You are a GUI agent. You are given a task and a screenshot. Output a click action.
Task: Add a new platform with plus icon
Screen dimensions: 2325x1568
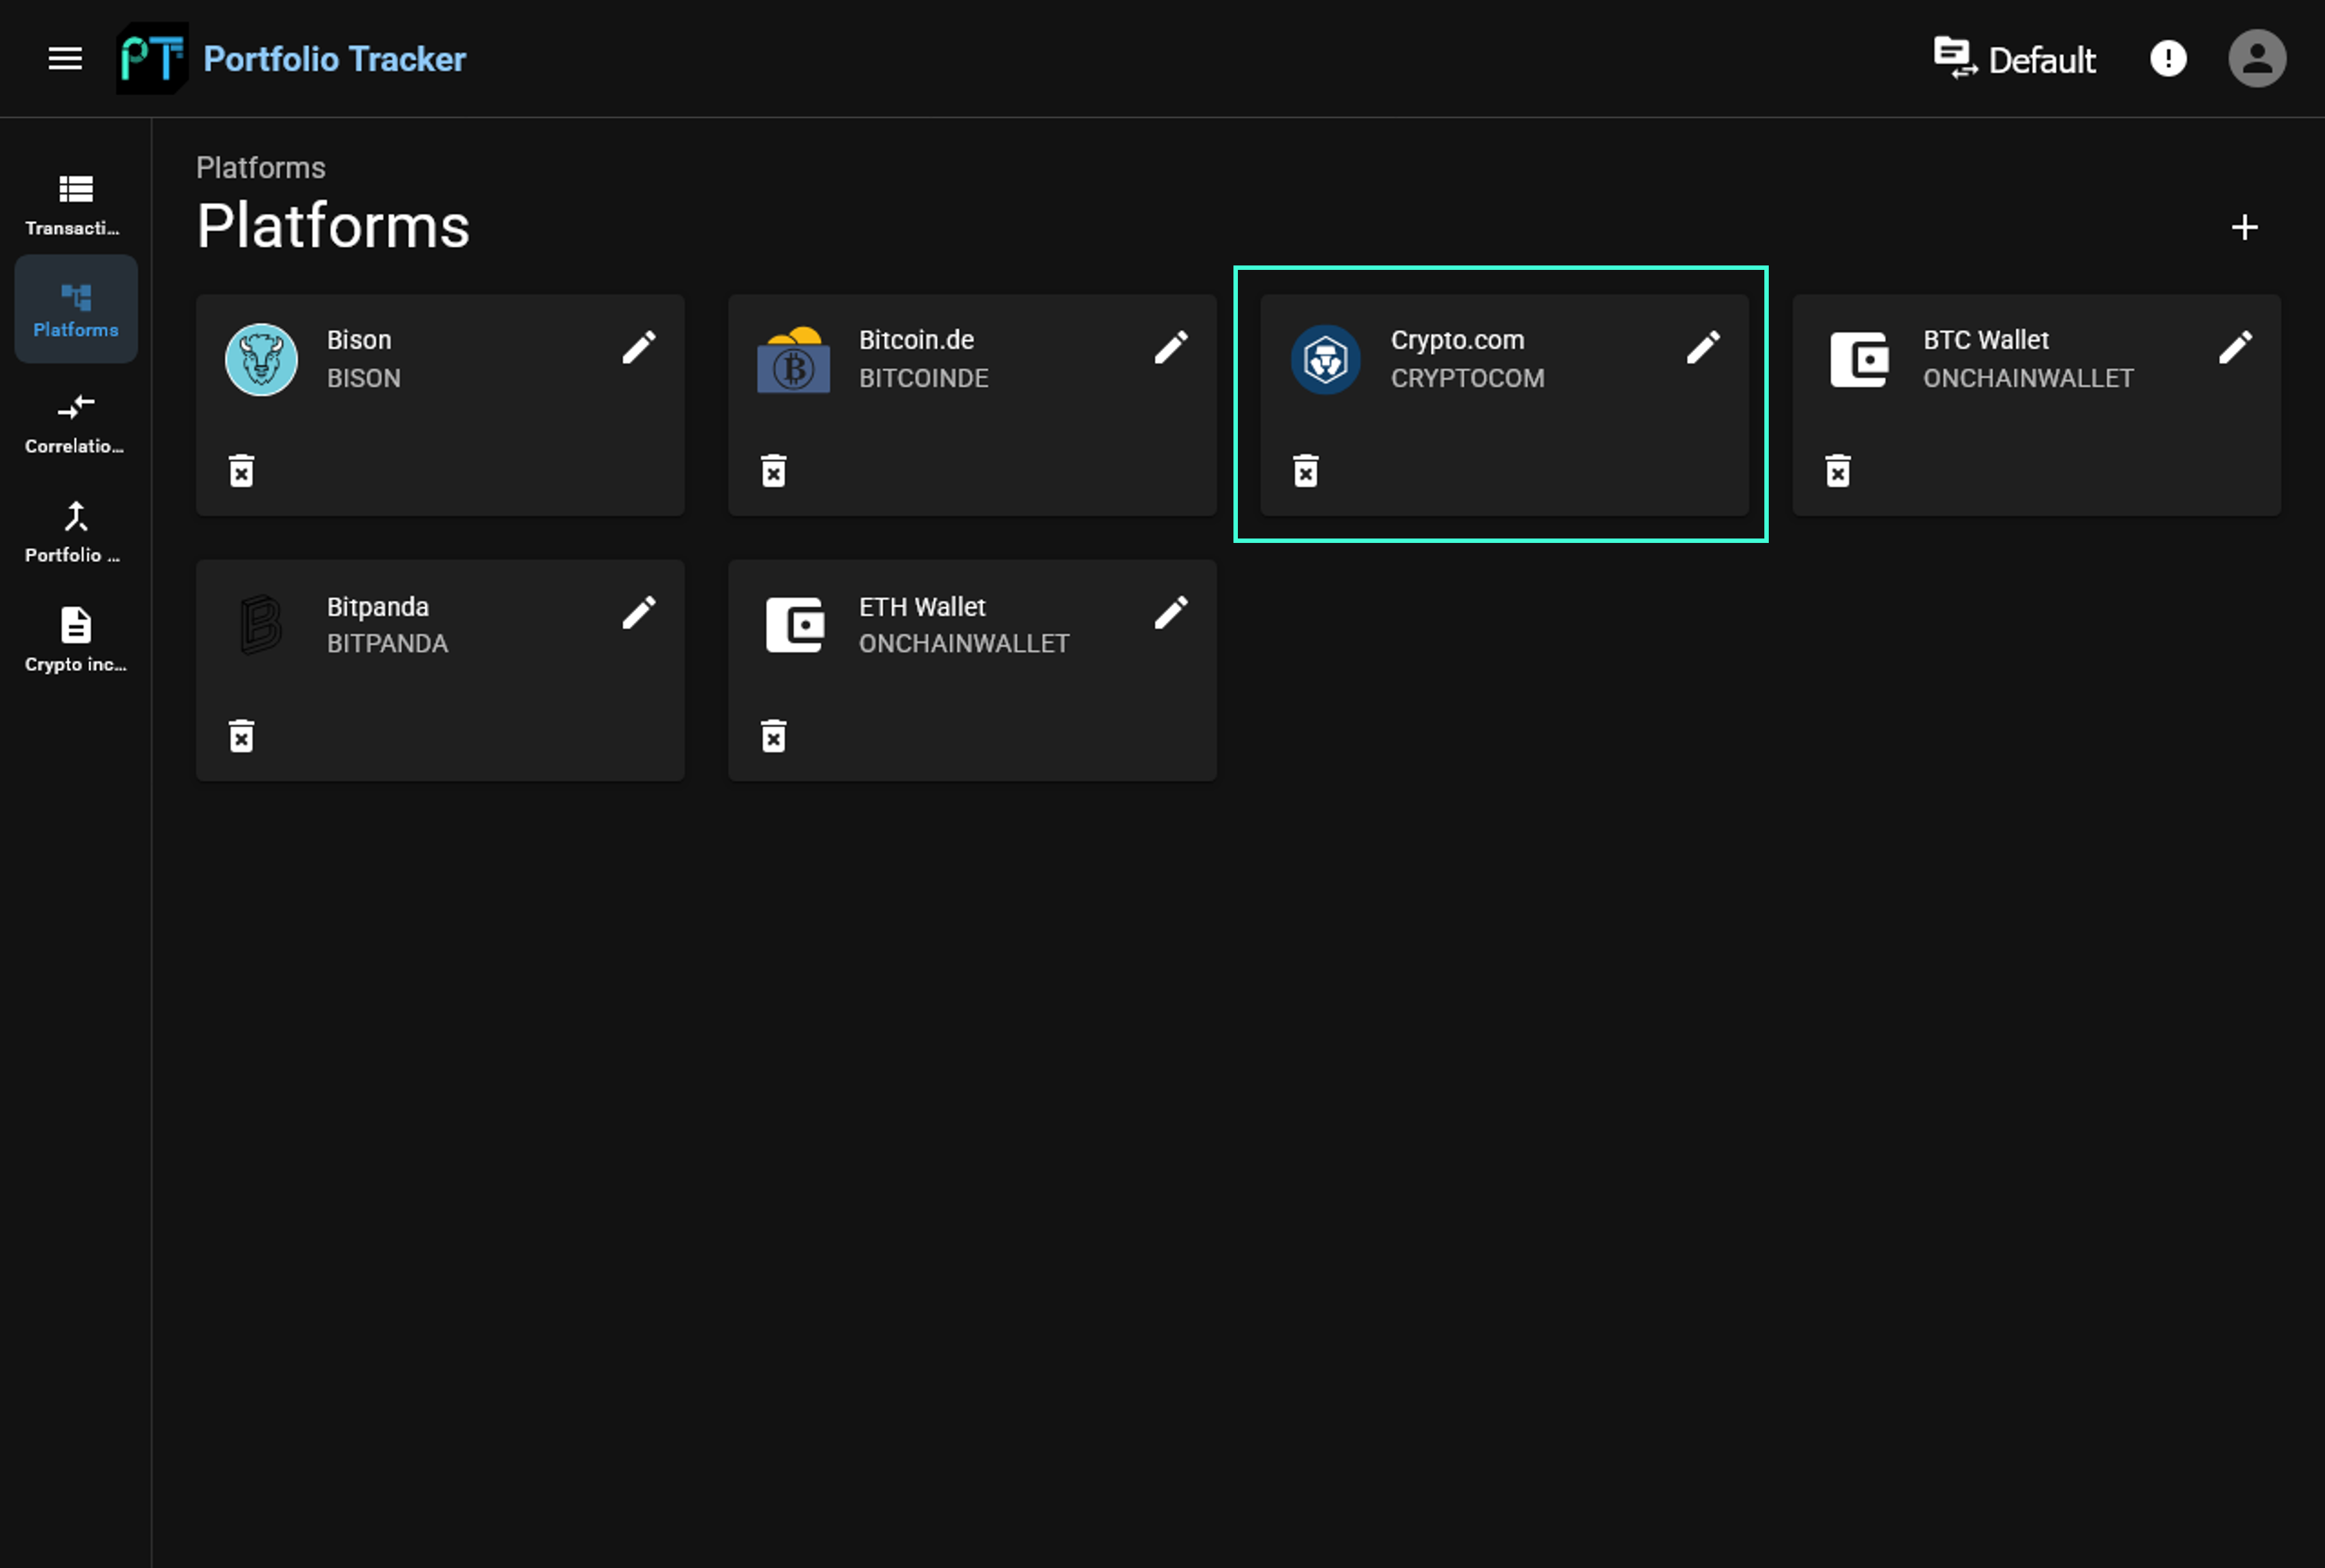pos(2245,228)
